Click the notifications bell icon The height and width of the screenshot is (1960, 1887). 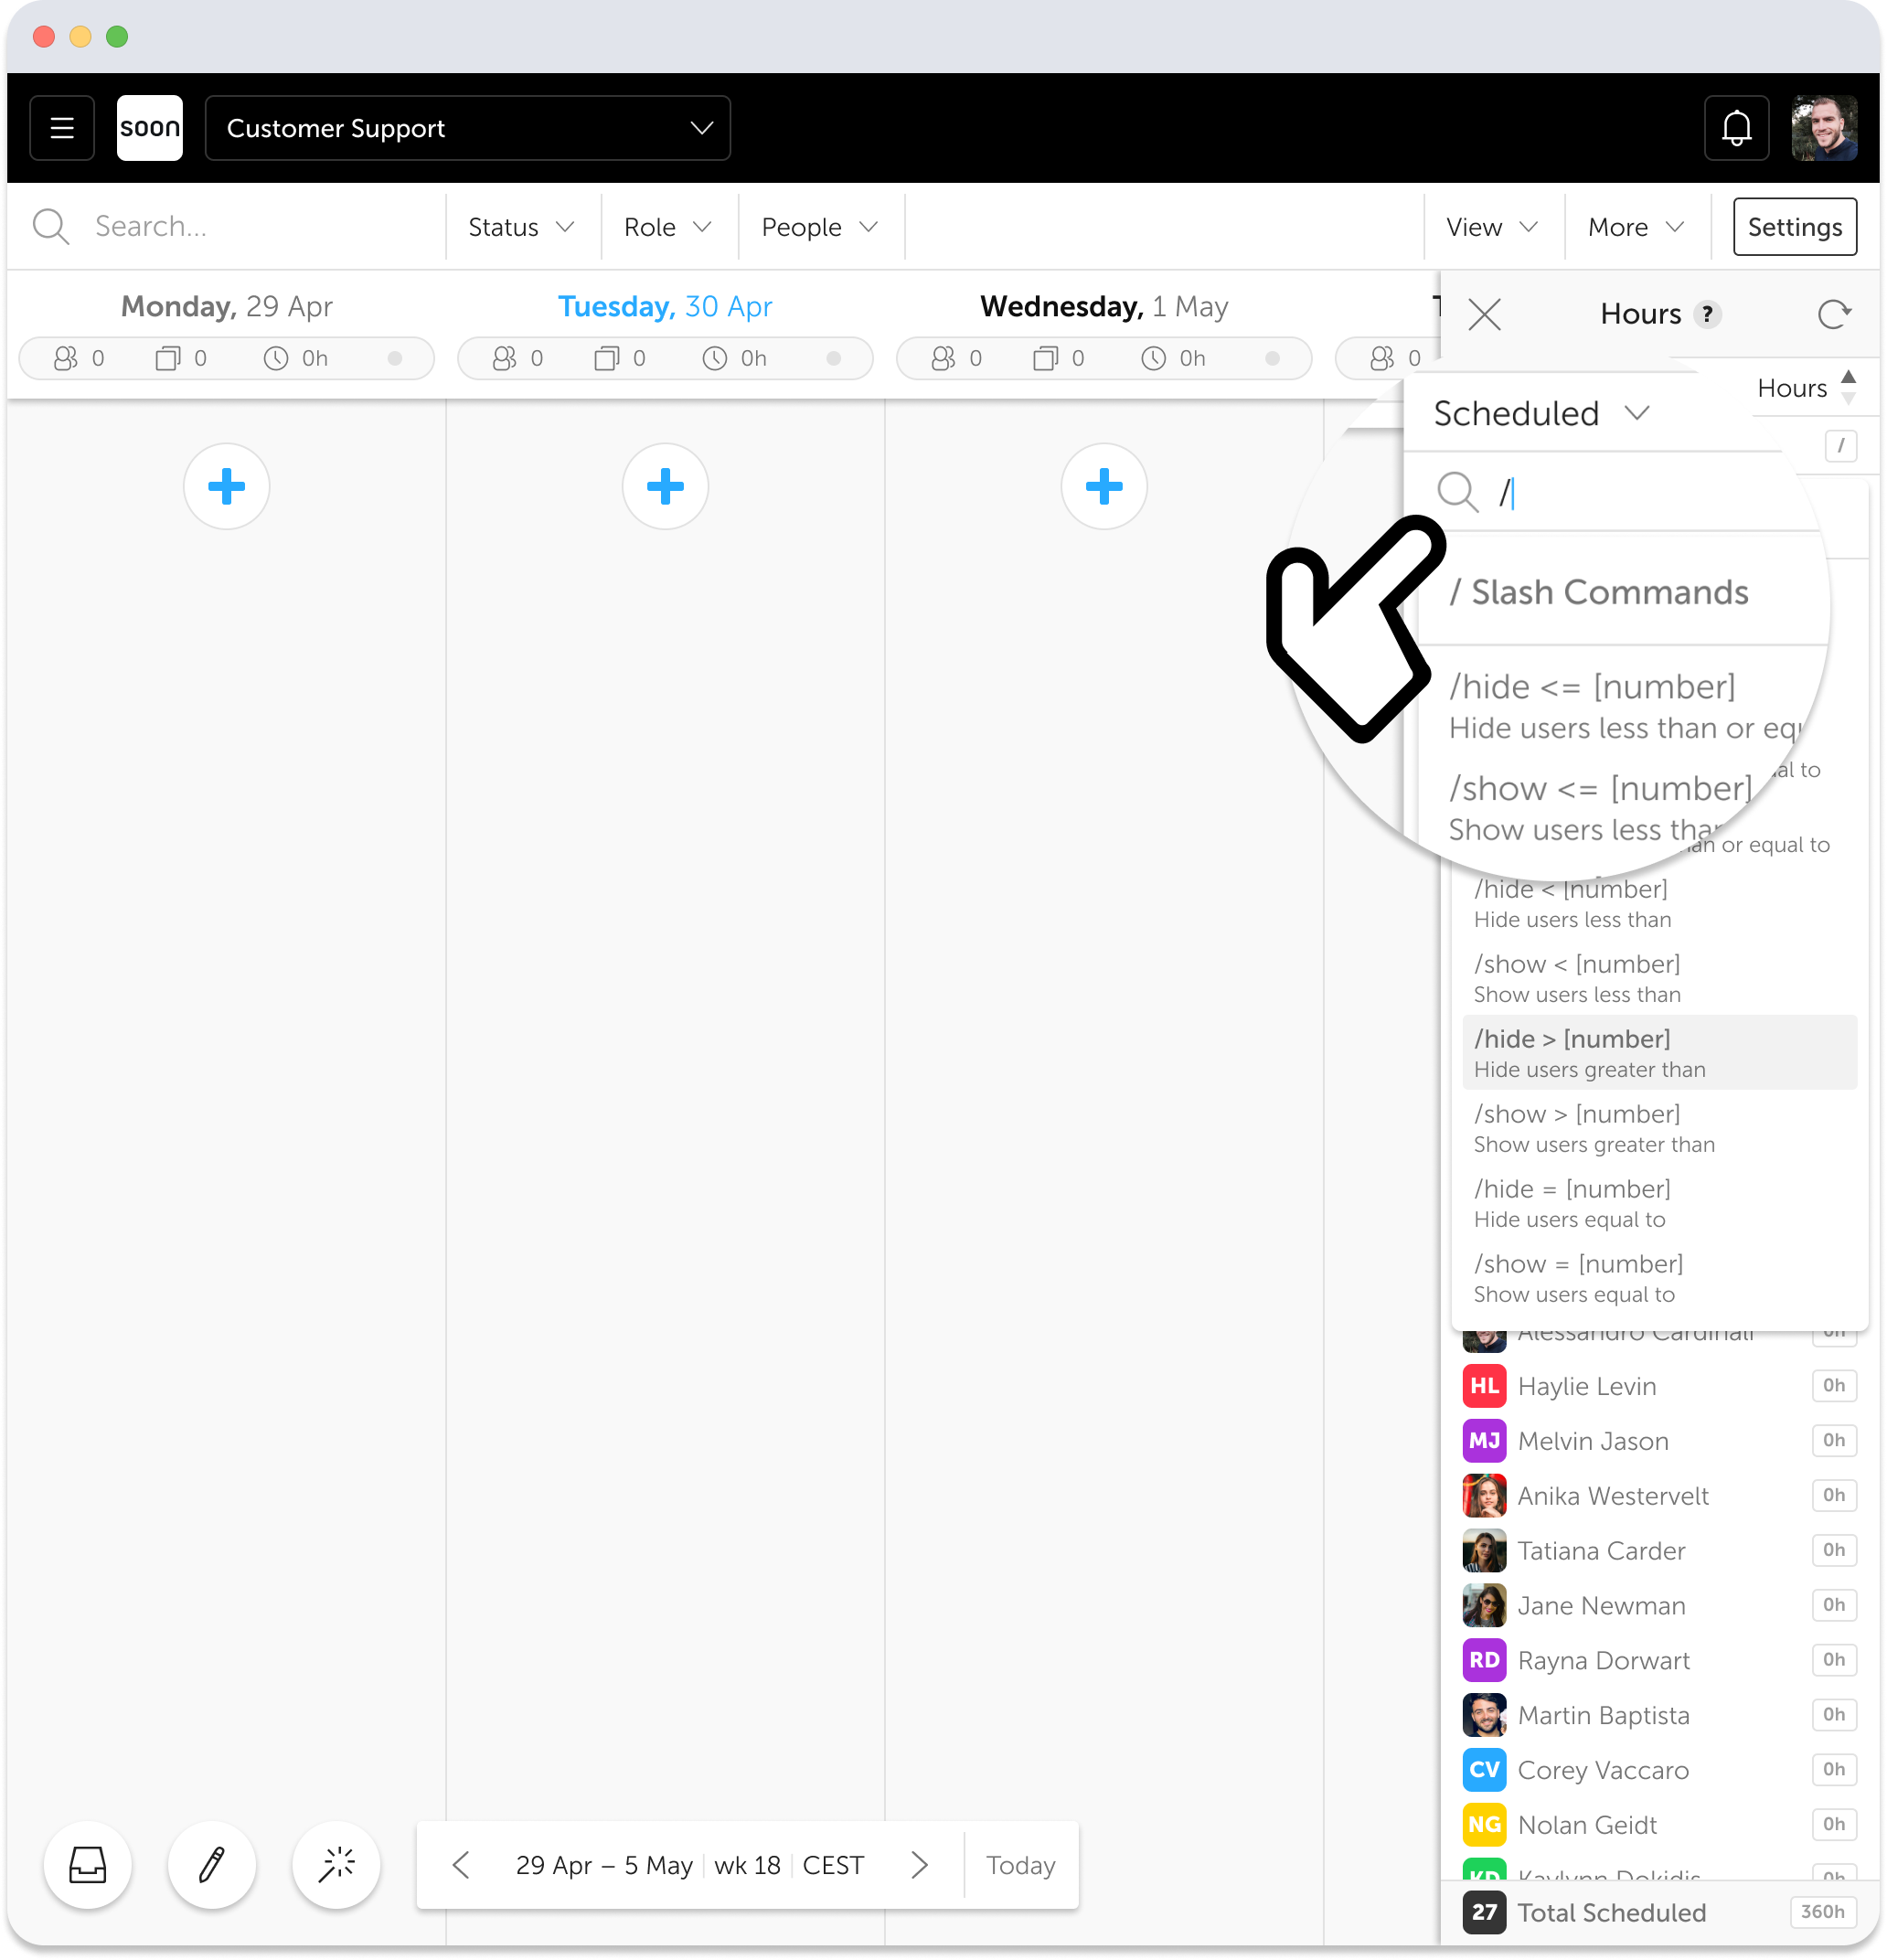pyautogui.click(x=1736, y=128)
